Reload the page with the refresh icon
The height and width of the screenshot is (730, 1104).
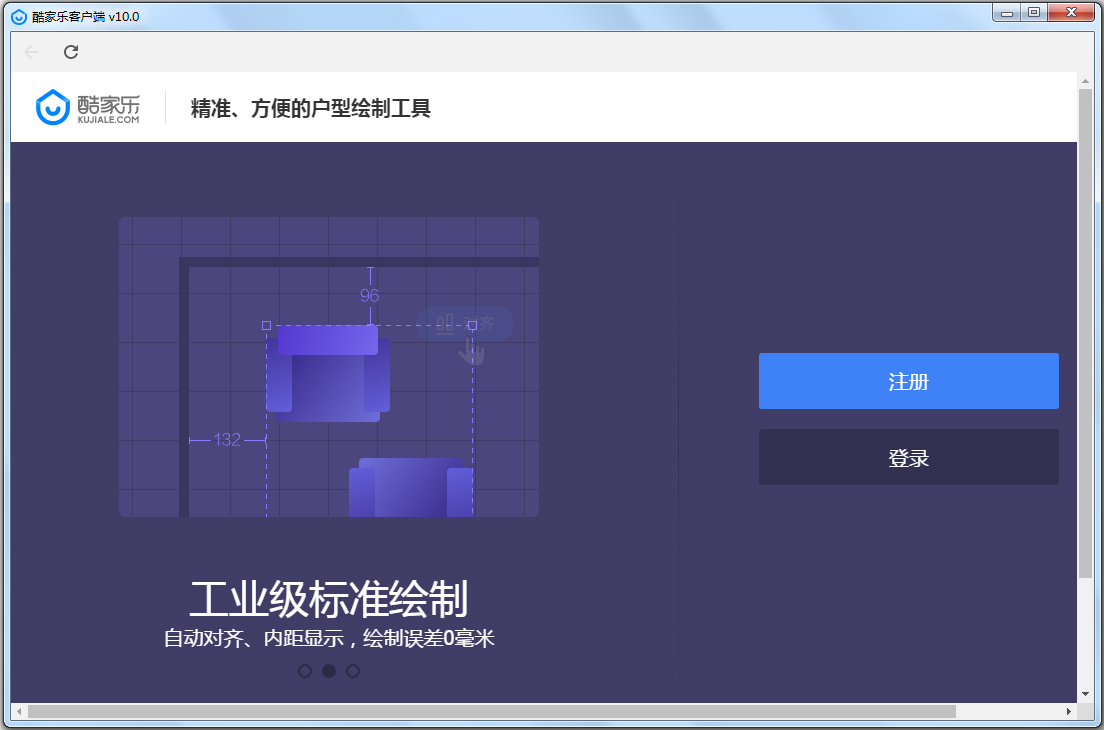pyautogui.click(x=70, y=52)
